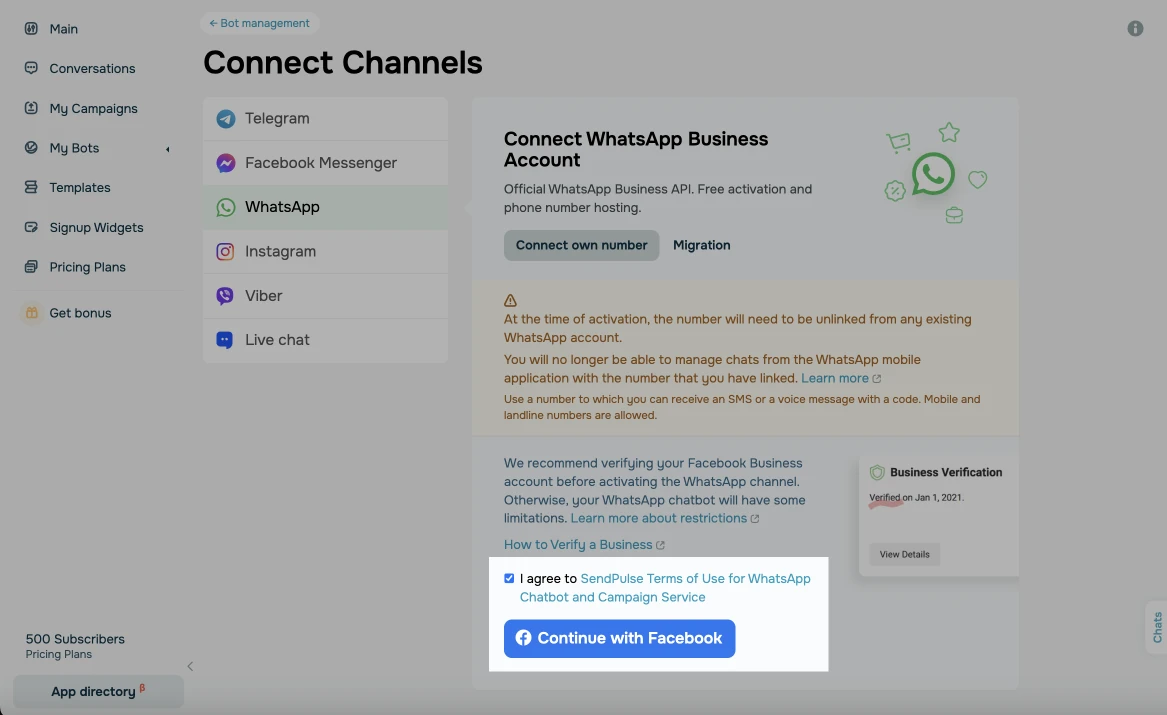
Task: Click the WhatsApp channel icon
Action: 224,207
